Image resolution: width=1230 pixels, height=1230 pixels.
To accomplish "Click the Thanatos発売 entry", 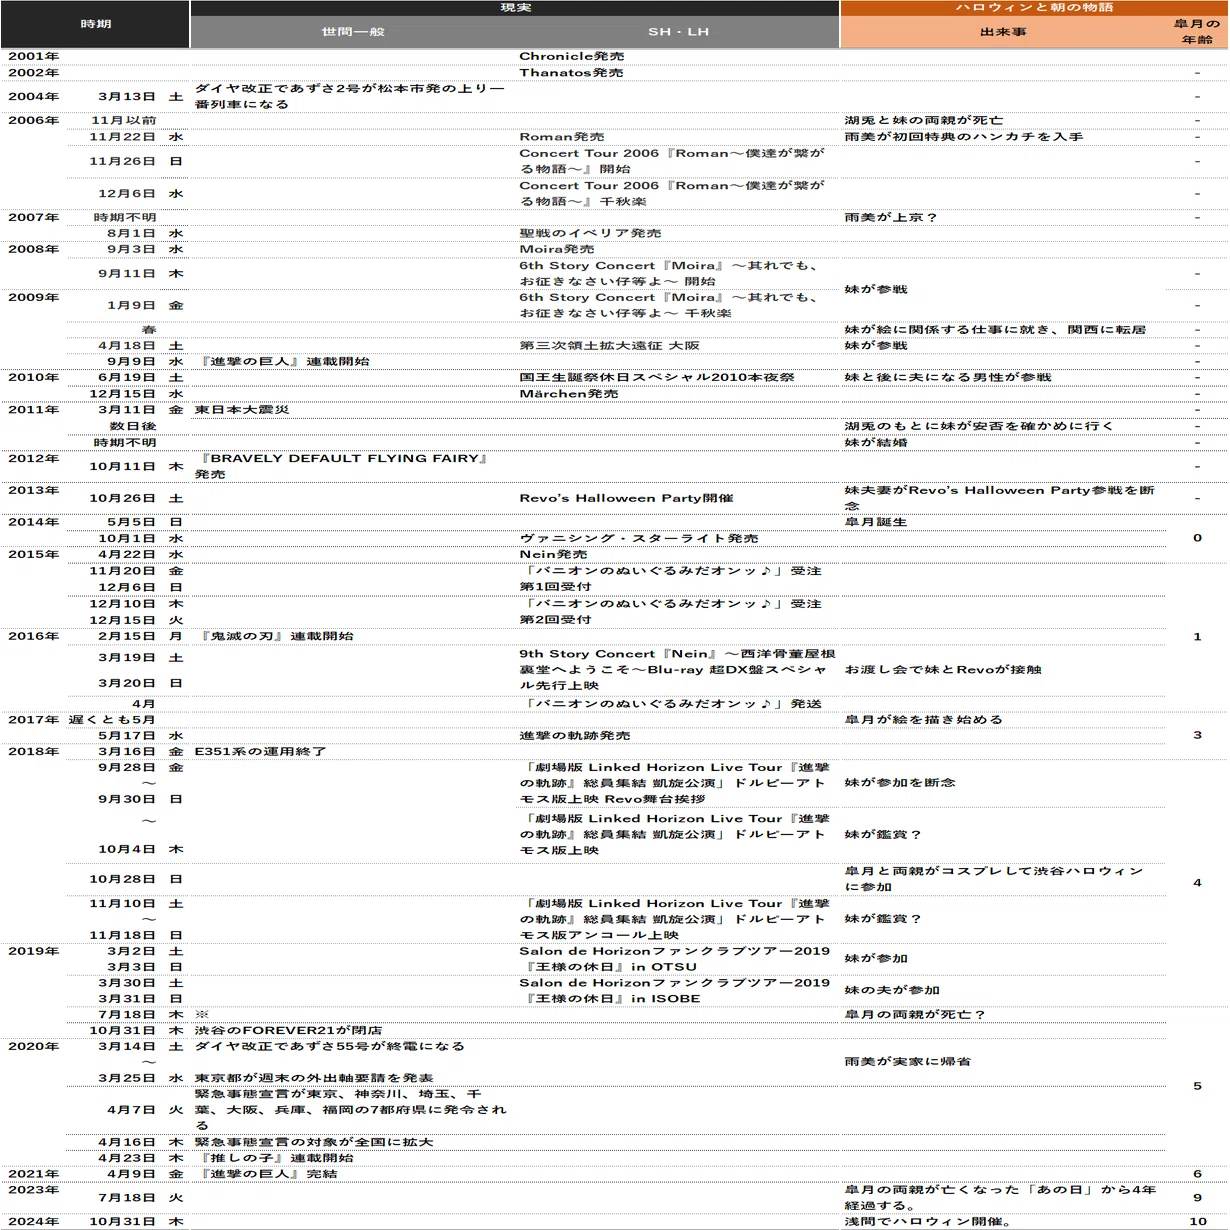I will [571, 73].
